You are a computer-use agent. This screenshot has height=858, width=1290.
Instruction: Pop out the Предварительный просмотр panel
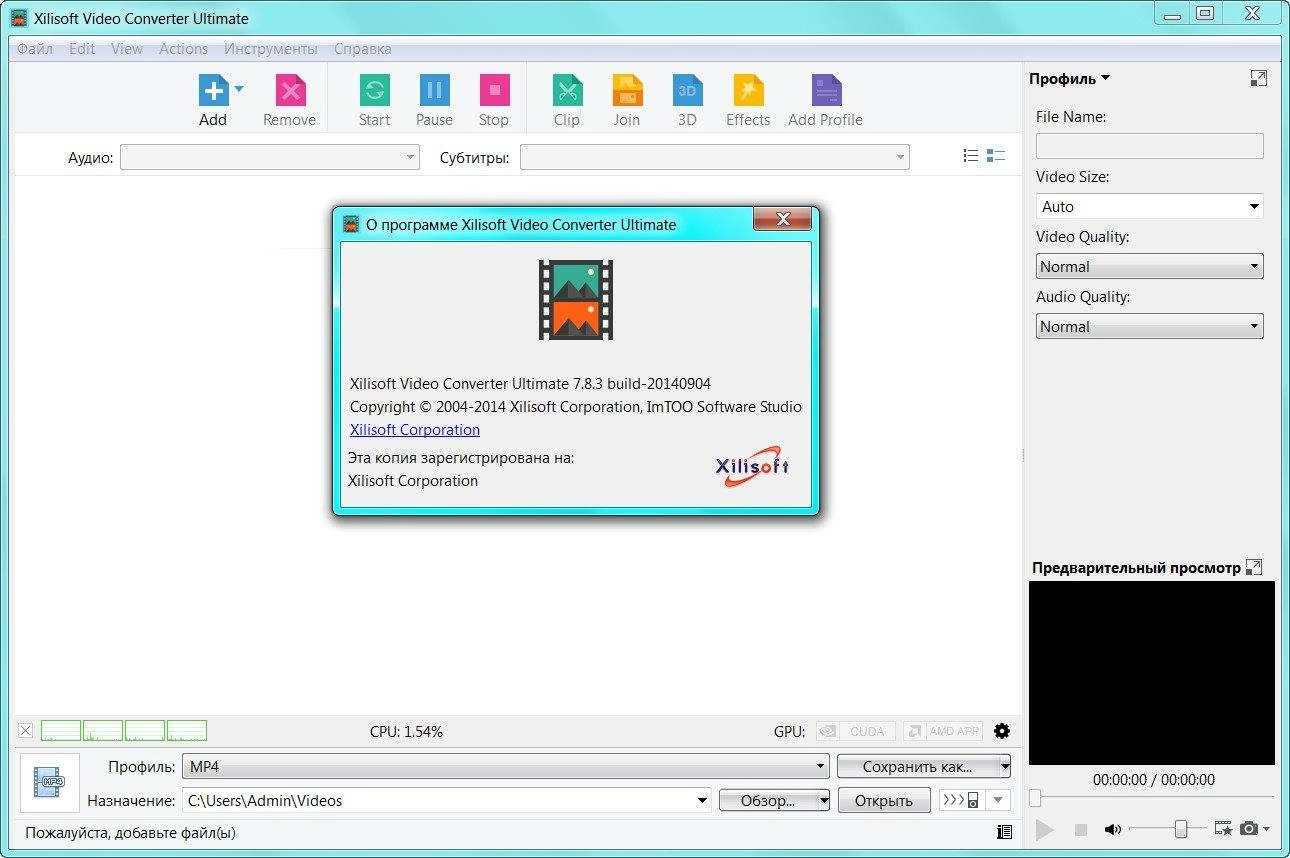(x=1255, y=567)
